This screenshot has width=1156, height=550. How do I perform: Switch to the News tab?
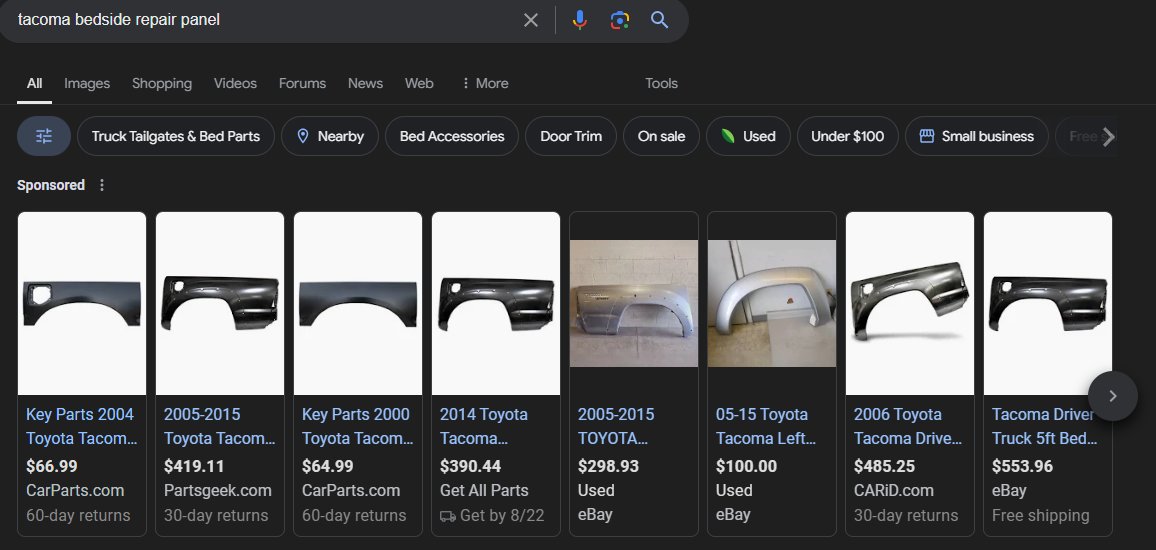tap(366, 83)
